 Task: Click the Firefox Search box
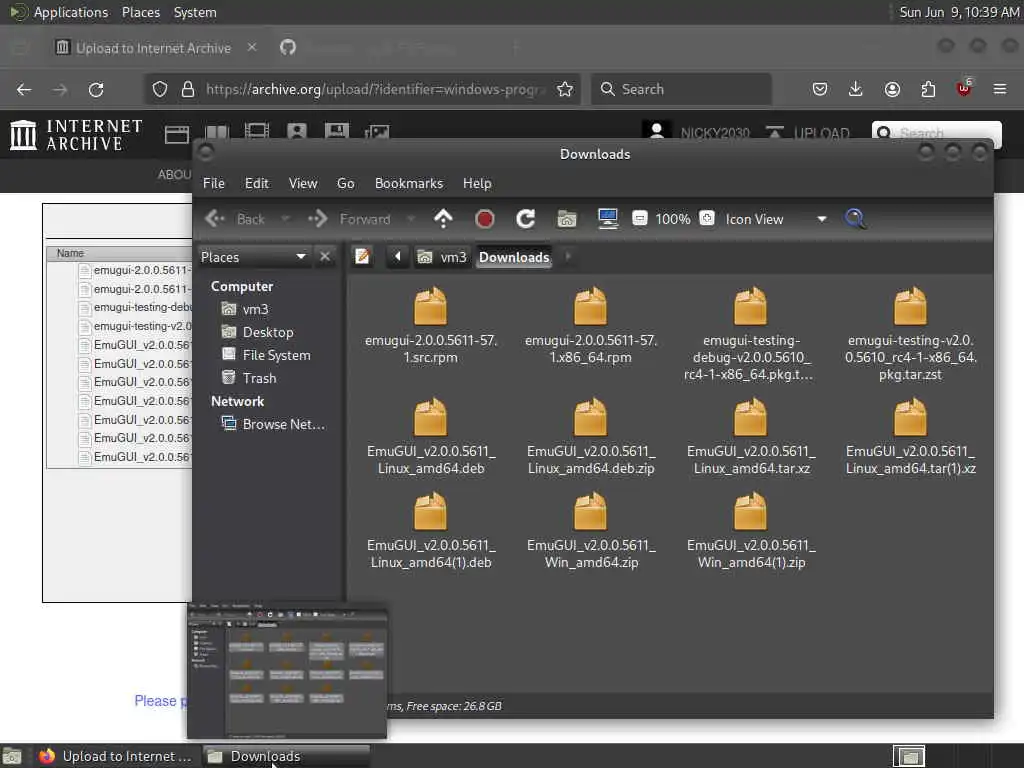tap(681, 89)
